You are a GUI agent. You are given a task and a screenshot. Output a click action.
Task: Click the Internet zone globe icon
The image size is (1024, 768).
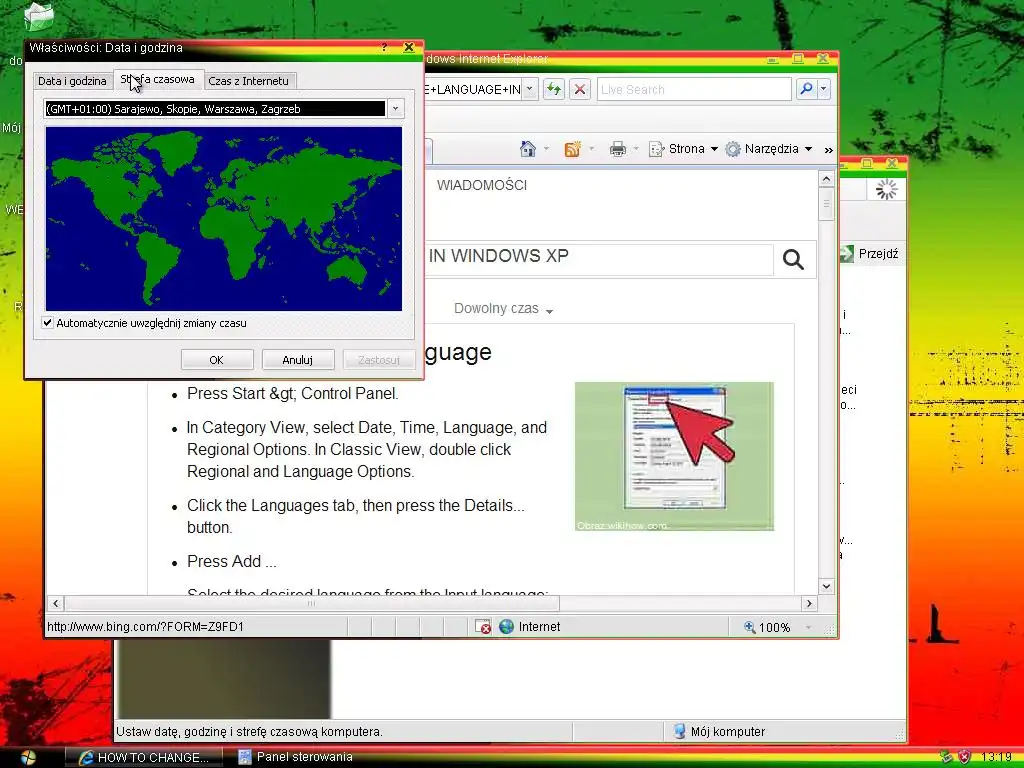(x=506, y=627)
